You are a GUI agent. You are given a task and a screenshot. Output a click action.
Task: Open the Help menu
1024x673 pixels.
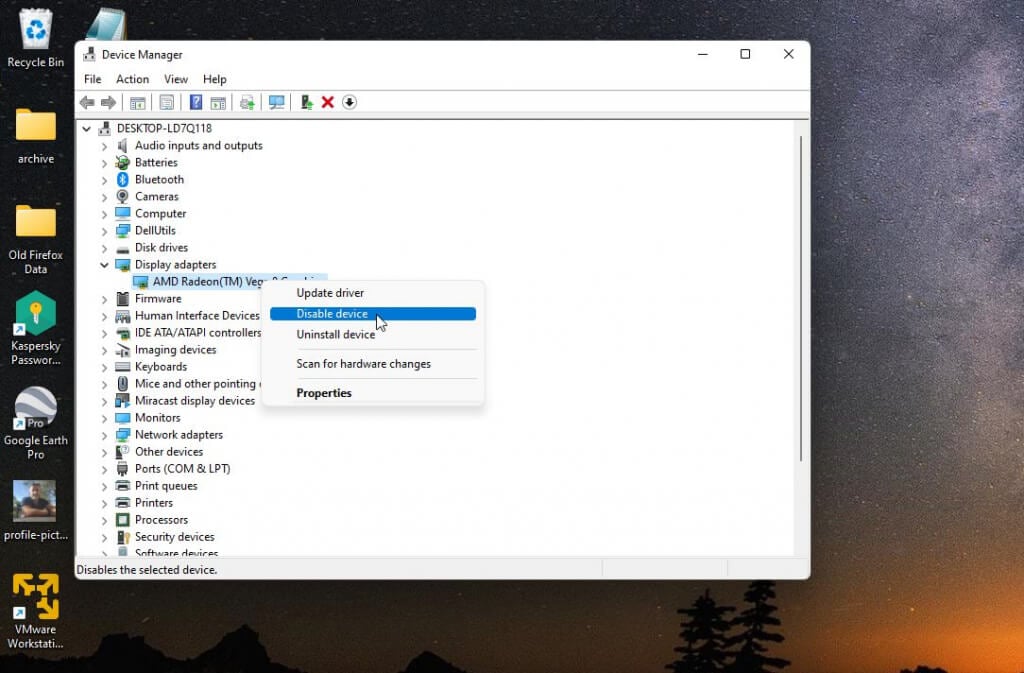(214, 79)
